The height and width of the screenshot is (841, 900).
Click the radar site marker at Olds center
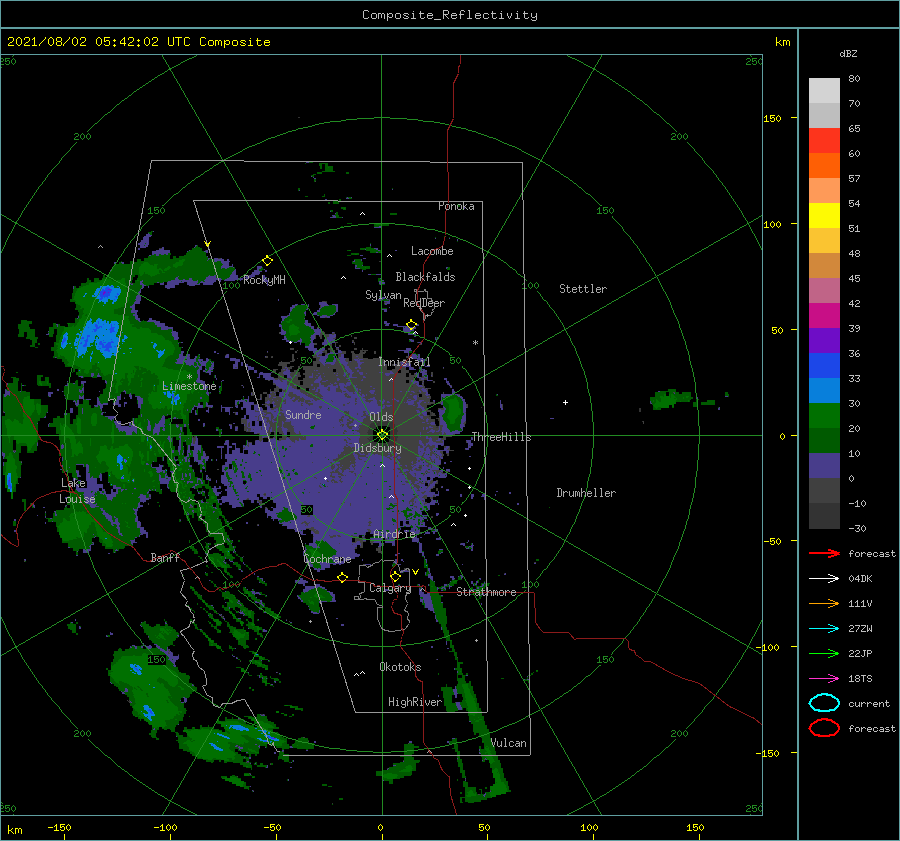tap(382, 435)
